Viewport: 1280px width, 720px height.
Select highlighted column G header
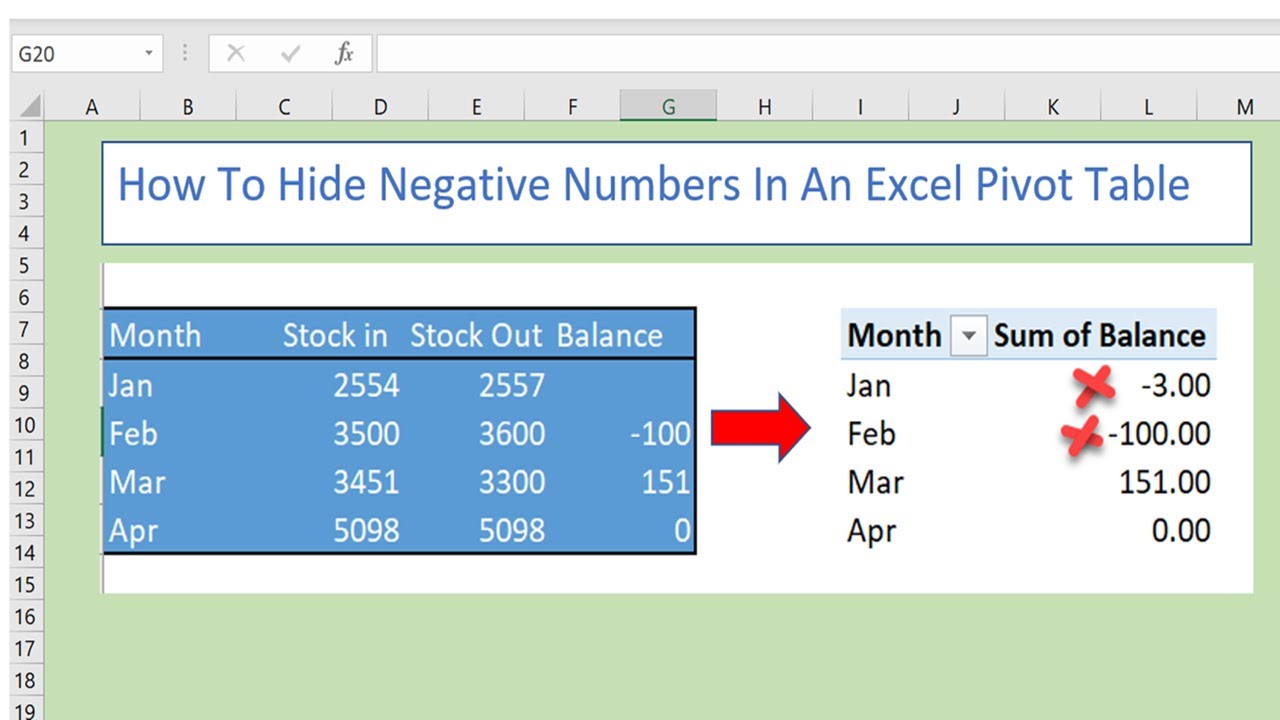tap(668, 106)
